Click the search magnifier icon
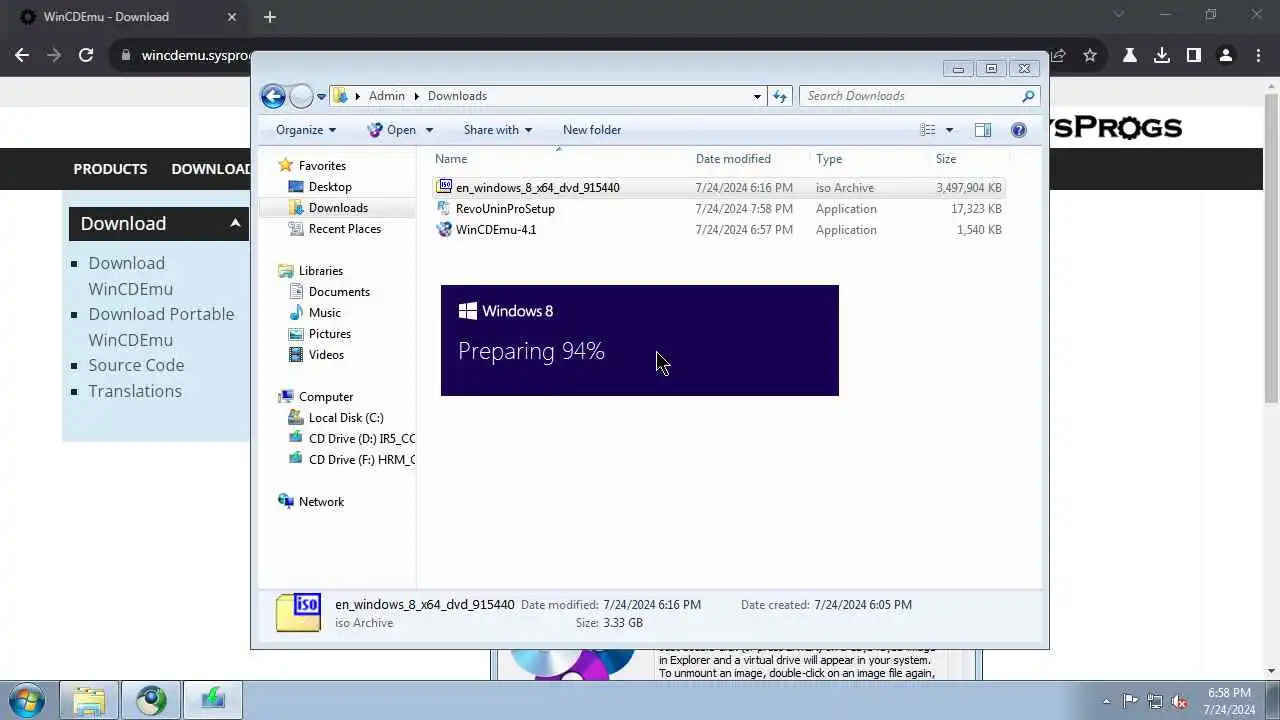 point(1028,96)
